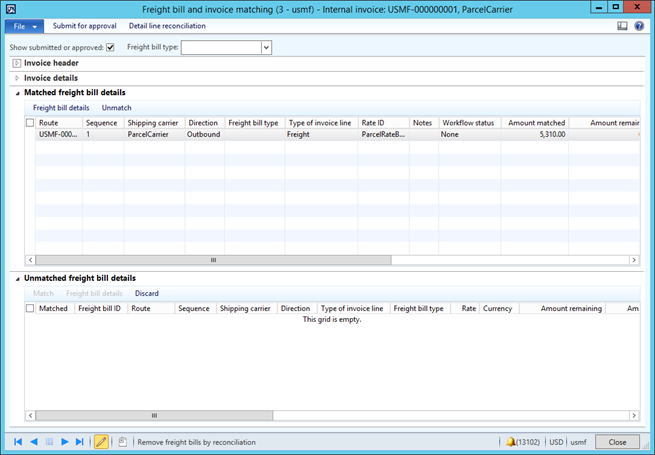Image resolution: width=655 pixels, height=455 pixels.
Task: Expand the Invoice header section
Action: [17, 63]
